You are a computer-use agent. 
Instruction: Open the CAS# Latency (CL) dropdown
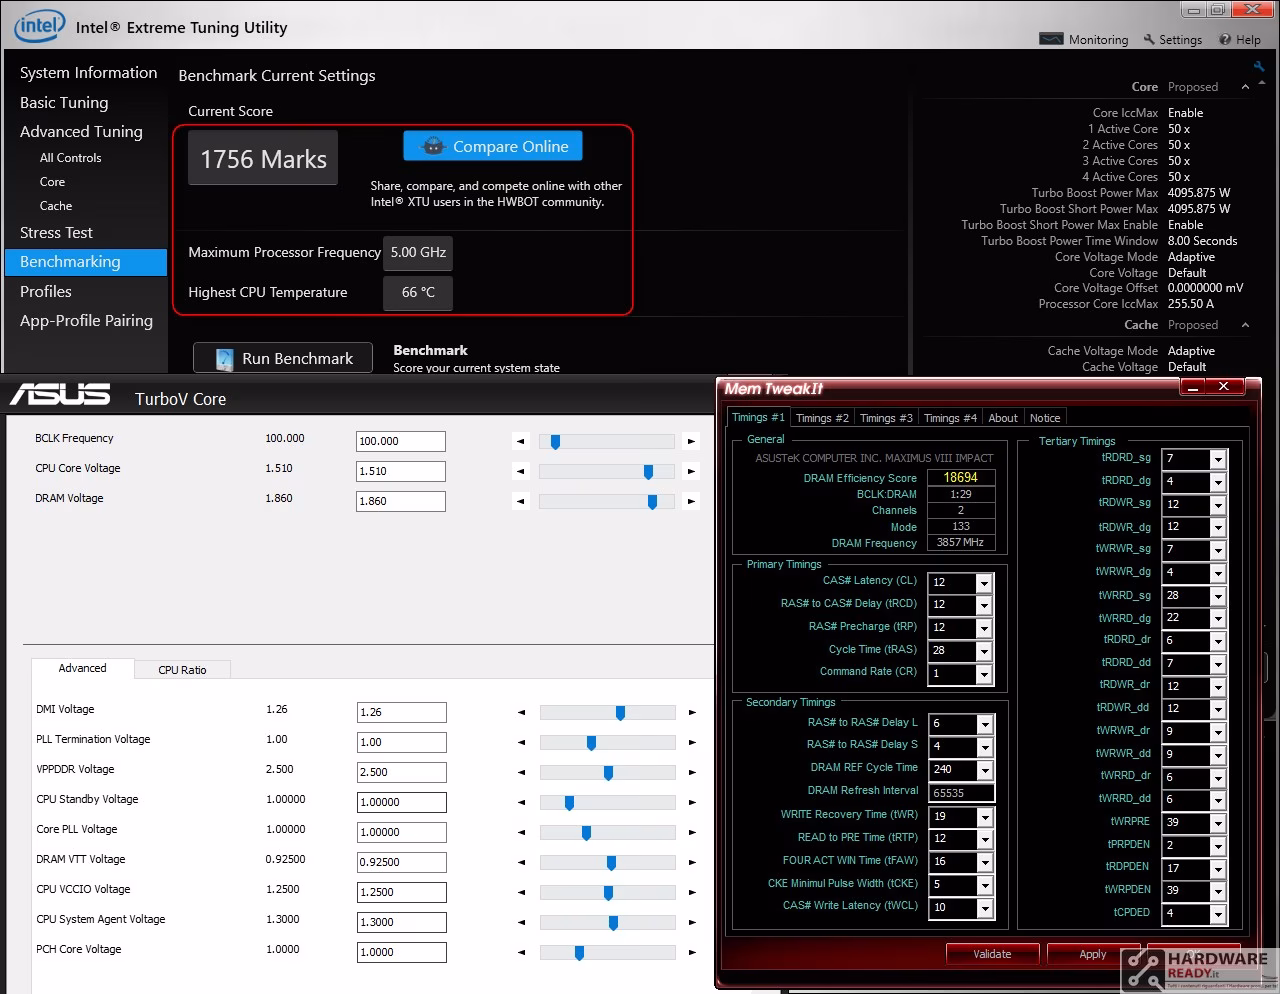coord(984,583)
